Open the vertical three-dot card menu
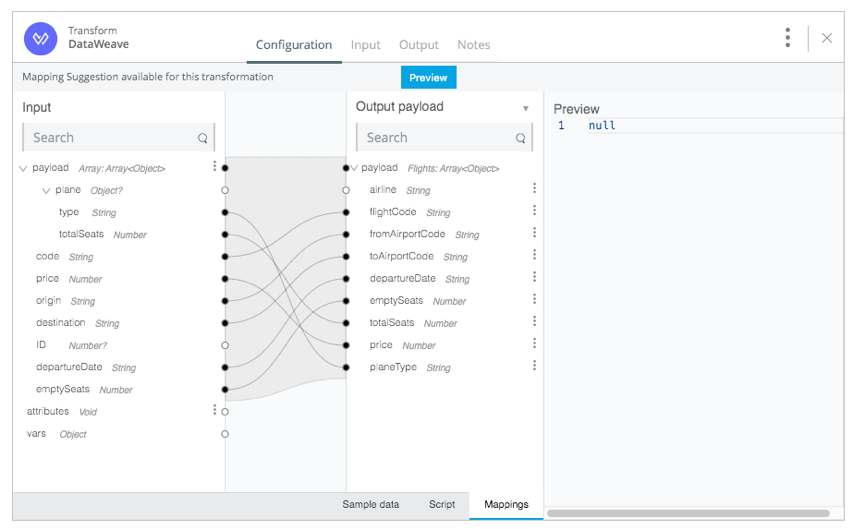Viewport: 852px width, 529px height. pyautogui.click(x=787, y=37)
